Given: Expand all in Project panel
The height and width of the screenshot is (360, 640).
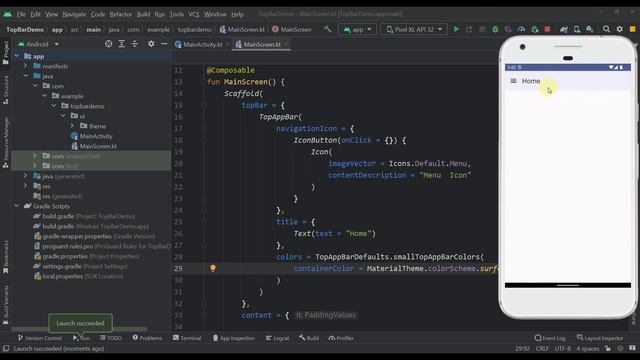Looking at the screenshot, I should 122,44.
